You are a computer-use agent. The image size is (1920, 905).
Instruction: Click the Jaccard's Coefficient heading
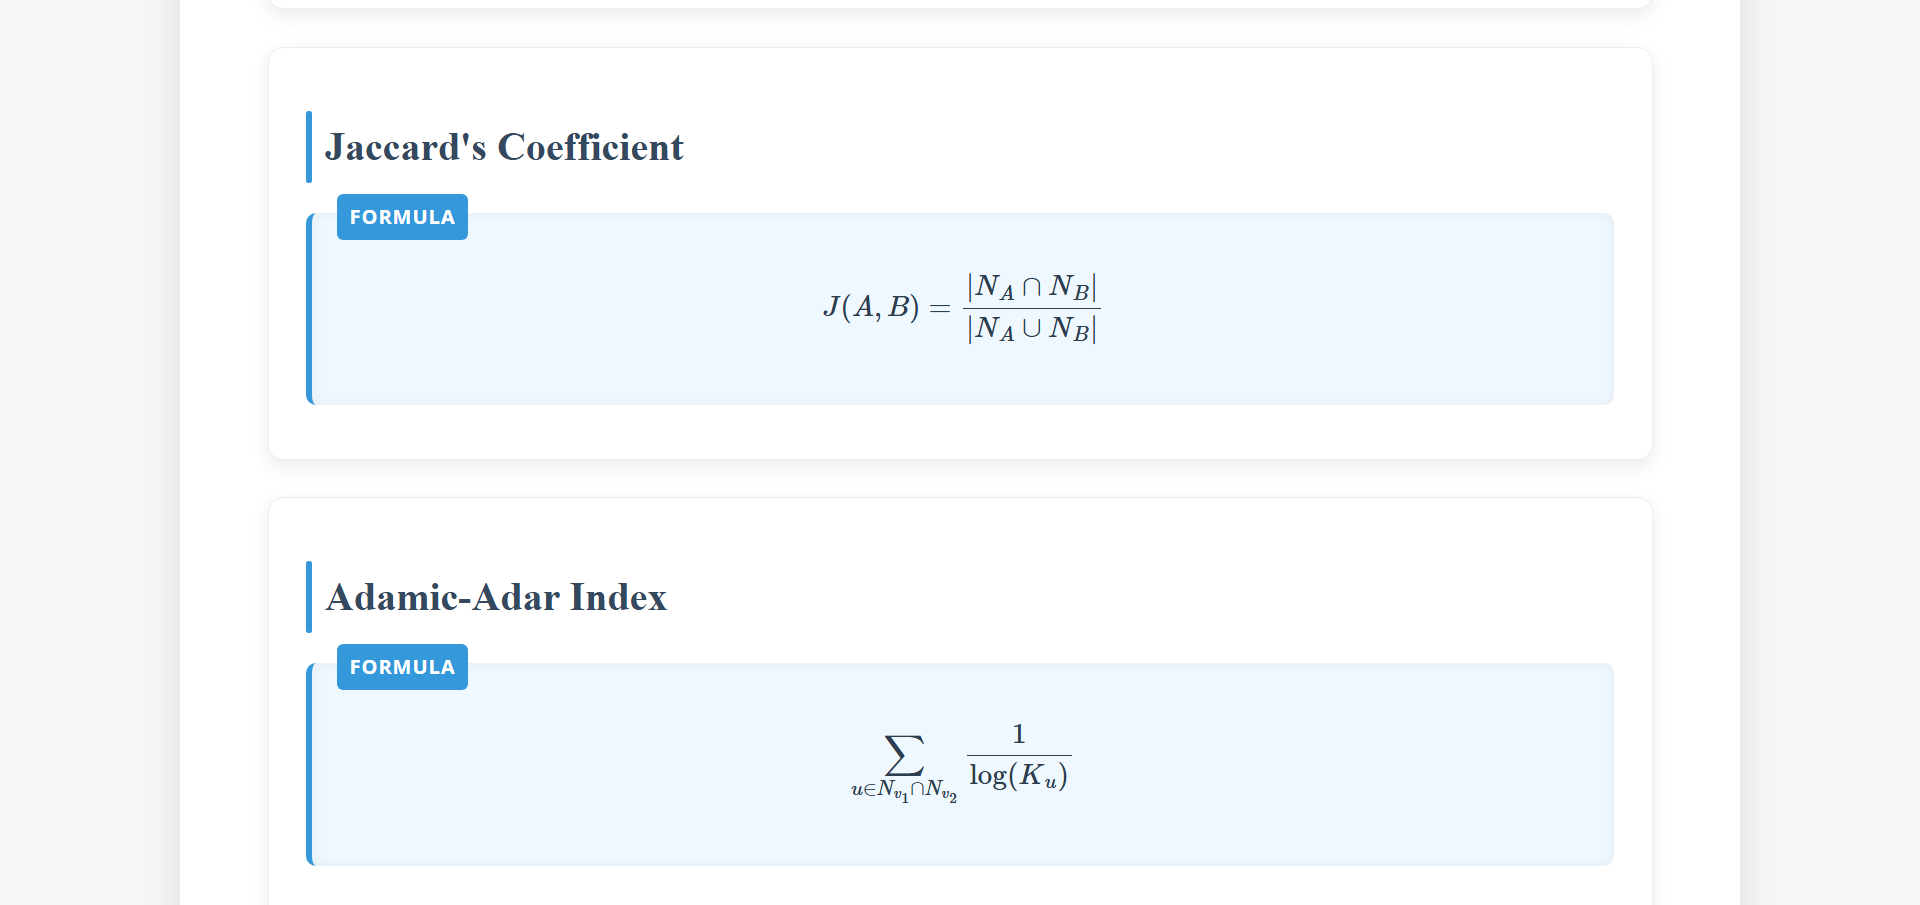point(504,148)
